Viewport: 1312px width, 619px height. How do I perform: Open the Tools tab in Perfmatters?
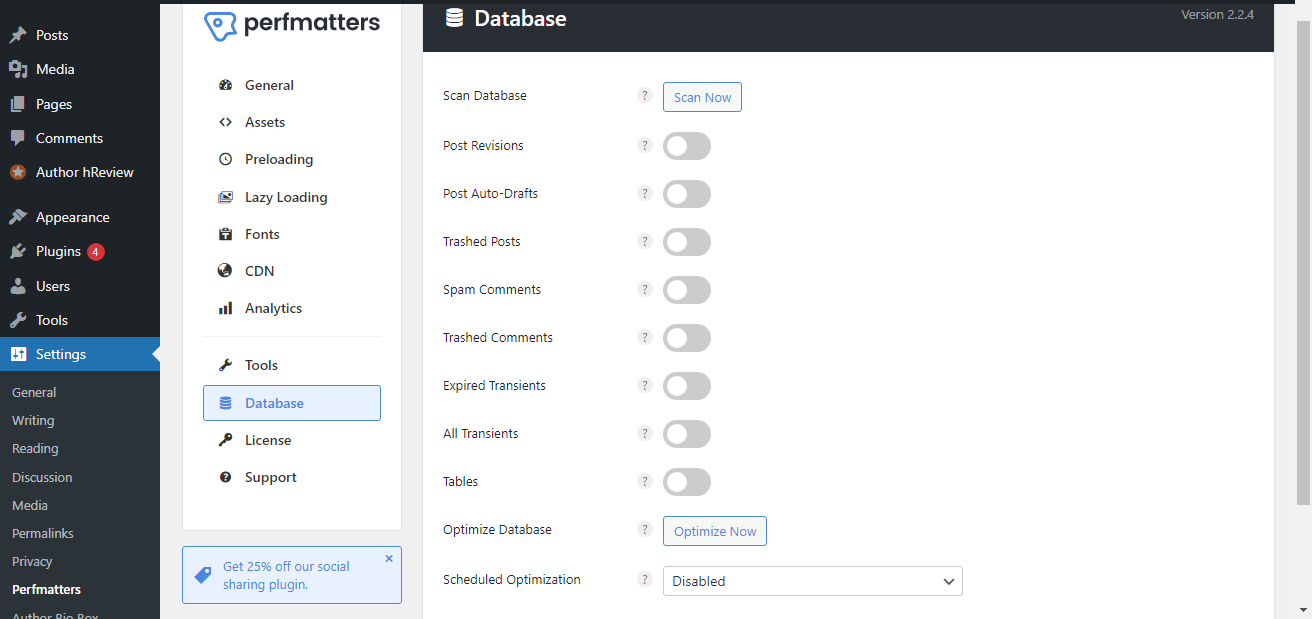point(261,366)
